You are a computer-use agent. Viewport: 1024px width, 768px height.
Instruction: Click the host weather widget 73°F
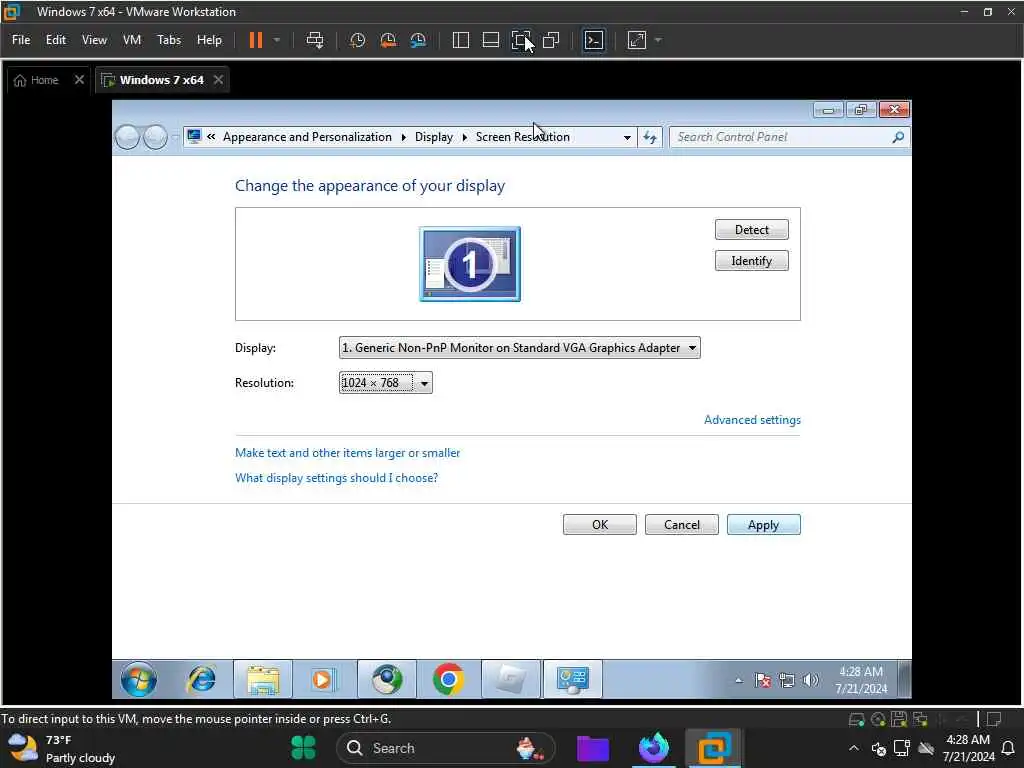62,748
